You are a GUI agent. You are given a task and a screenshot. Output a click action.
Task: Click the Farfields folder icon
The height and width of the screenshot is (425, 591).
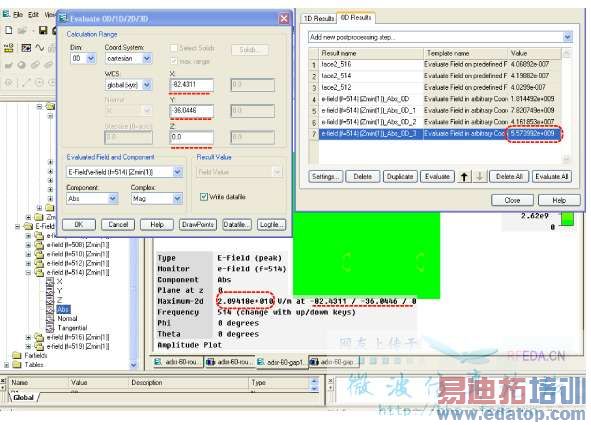point(17,355)
